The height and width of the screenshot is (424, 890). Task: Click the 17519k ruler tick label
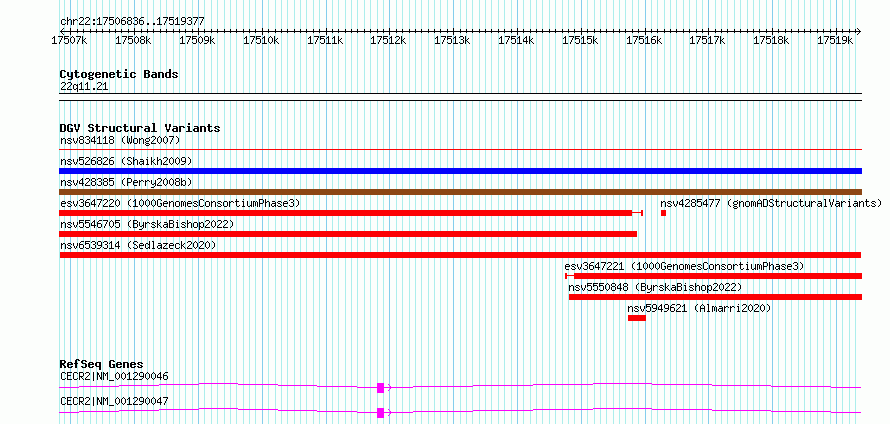(x=835, y=40)
